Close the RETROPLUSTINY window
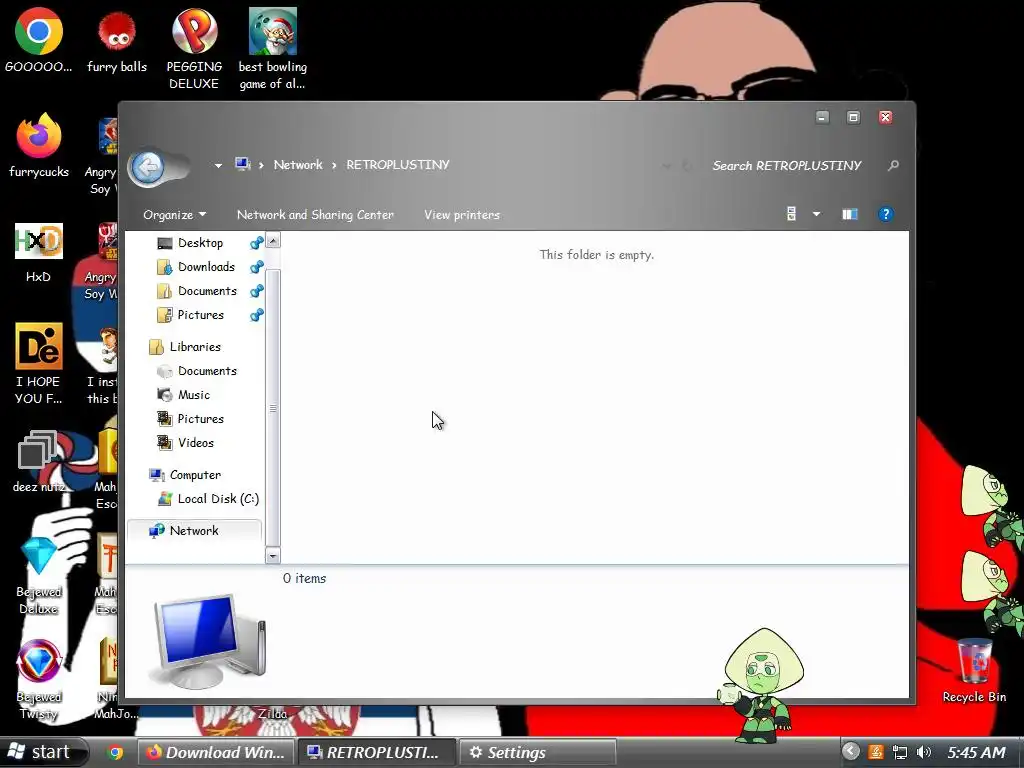 (x=885, y=117)
